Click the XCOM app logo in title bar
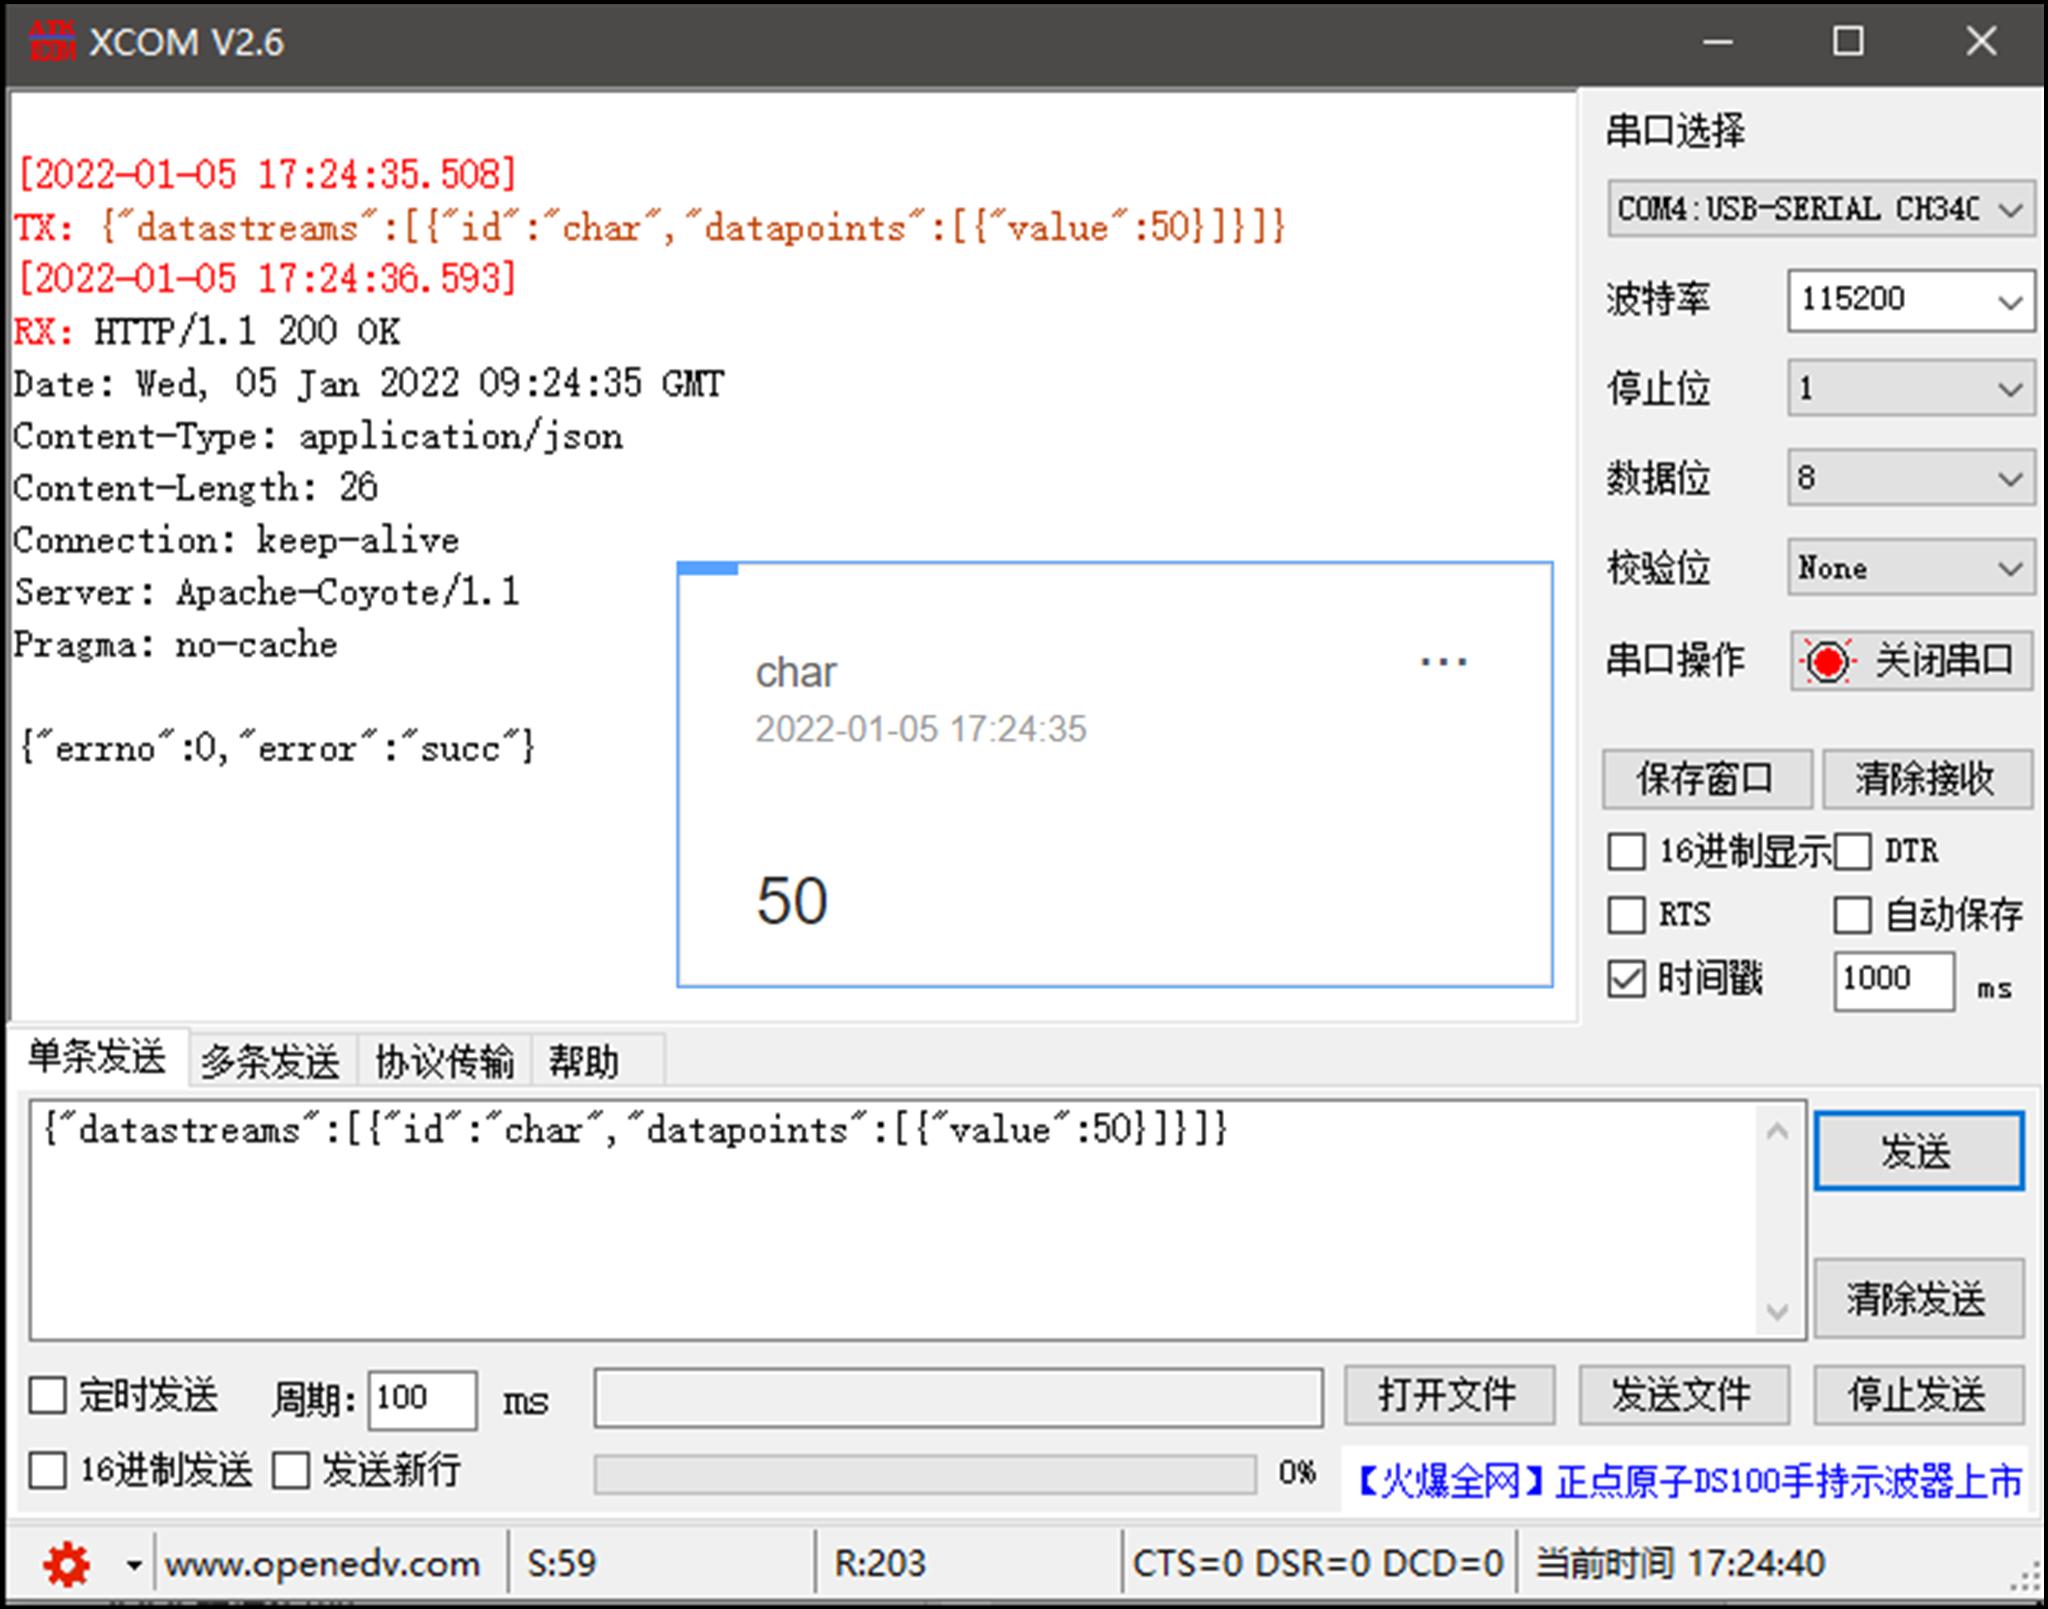The image size is (2048, 1609). click(51, 42)
